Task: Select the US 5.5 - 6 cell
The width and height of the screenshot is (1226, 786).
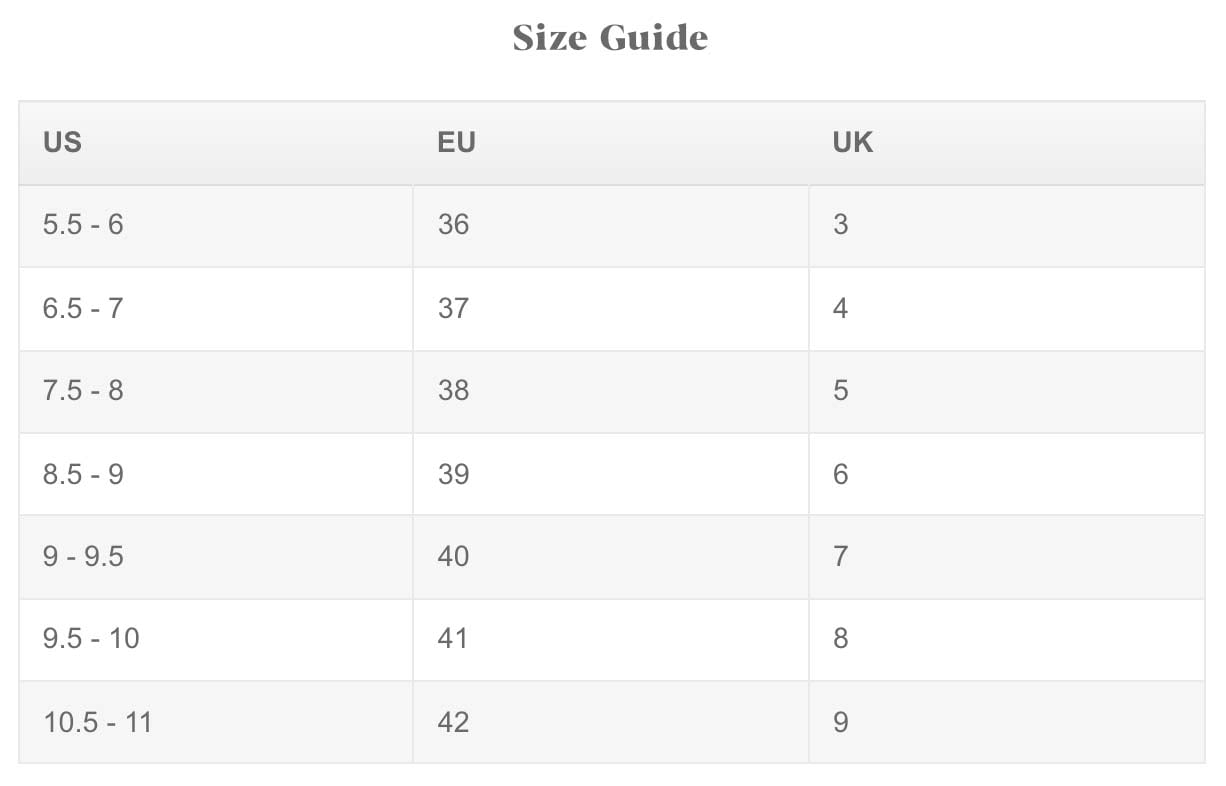Action: 83,225
